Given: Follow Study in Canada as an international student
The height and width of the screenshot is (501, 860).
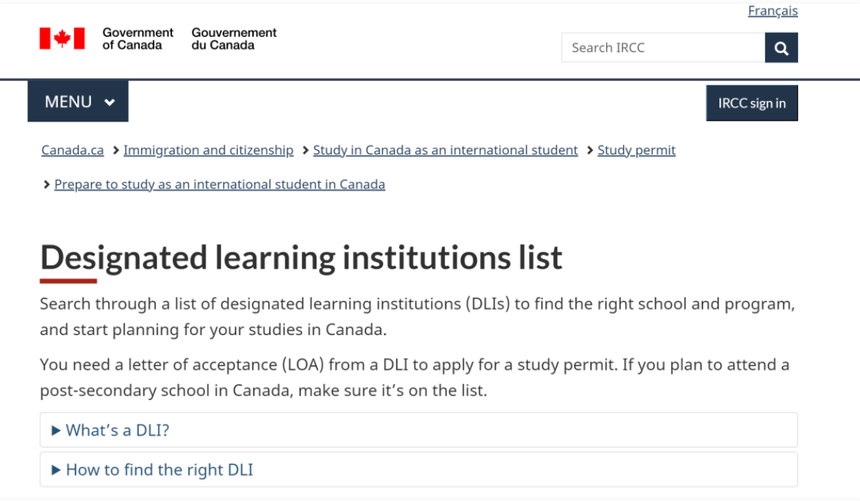Looking at the screenshot, I should tap(445, 150).
